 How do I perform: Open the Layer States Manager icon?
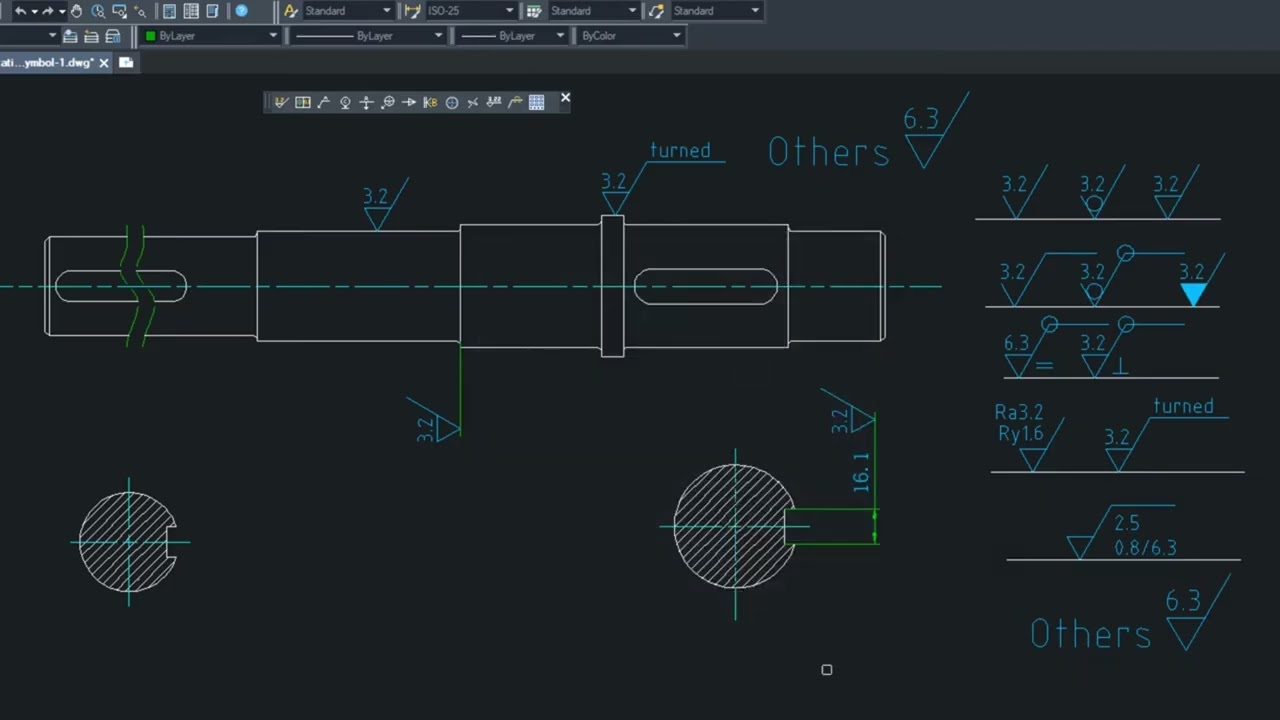113,36
